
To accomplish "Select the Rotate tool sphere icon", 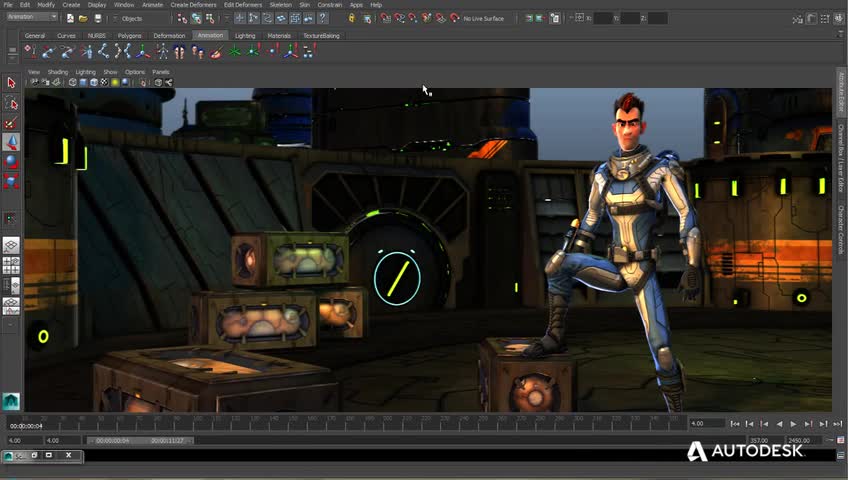I will [x=11, y=161].
